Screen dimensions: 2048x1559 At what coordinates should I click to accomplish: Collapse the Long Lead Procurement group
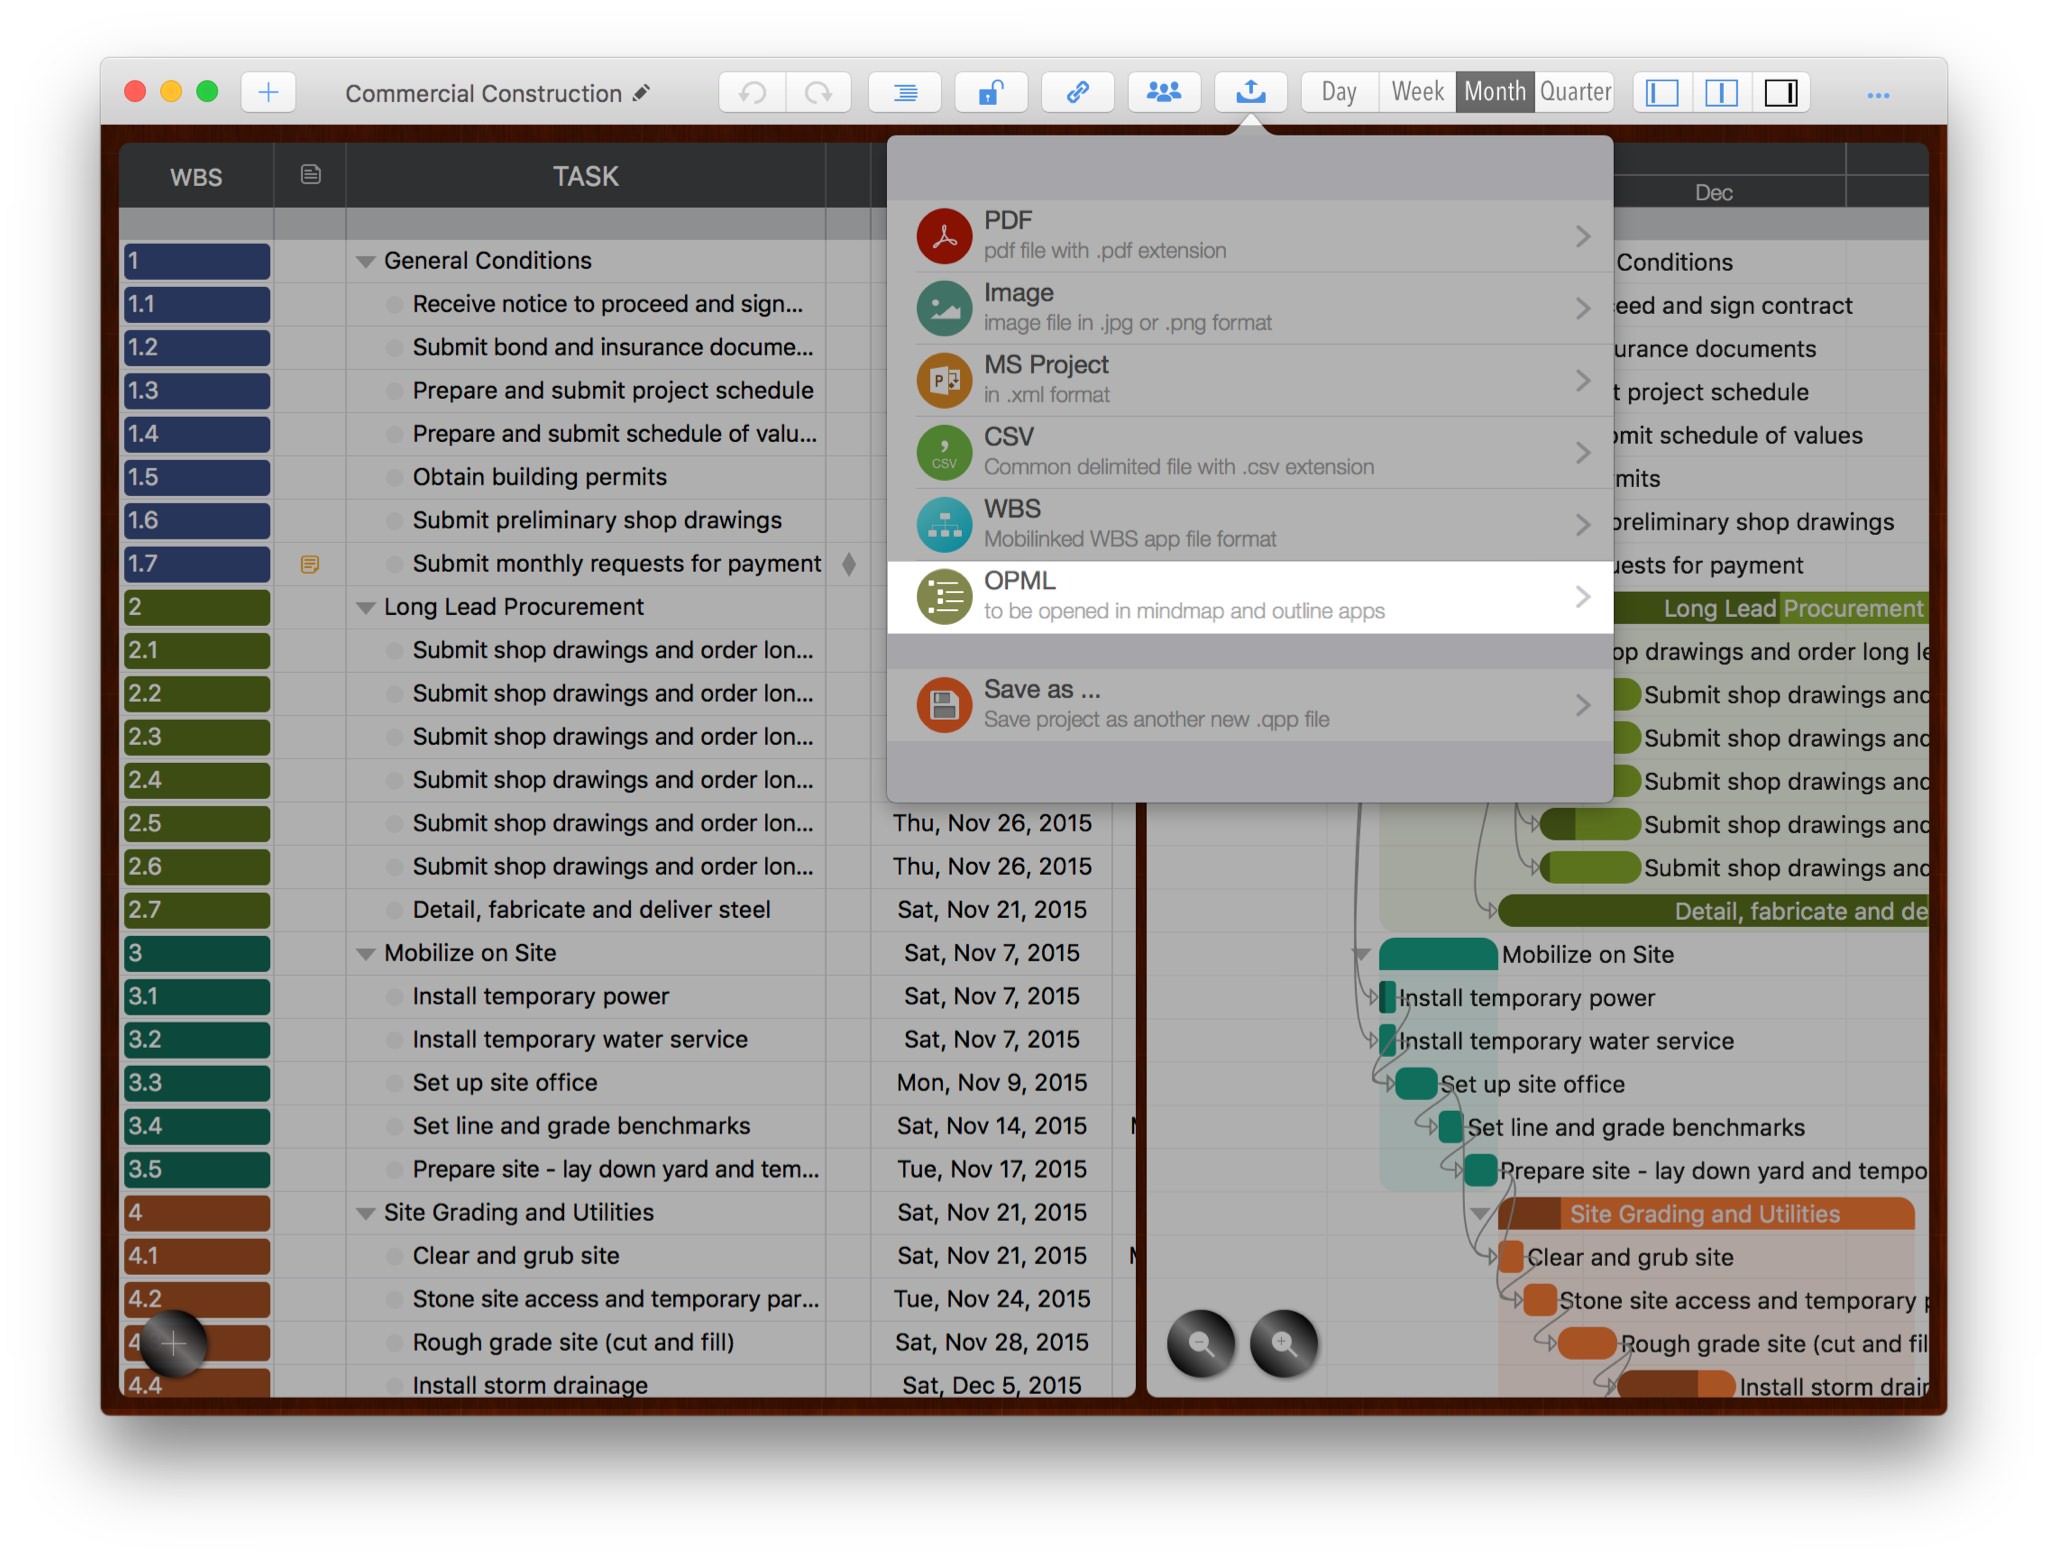pyautogui.click(x=366, y=608)
